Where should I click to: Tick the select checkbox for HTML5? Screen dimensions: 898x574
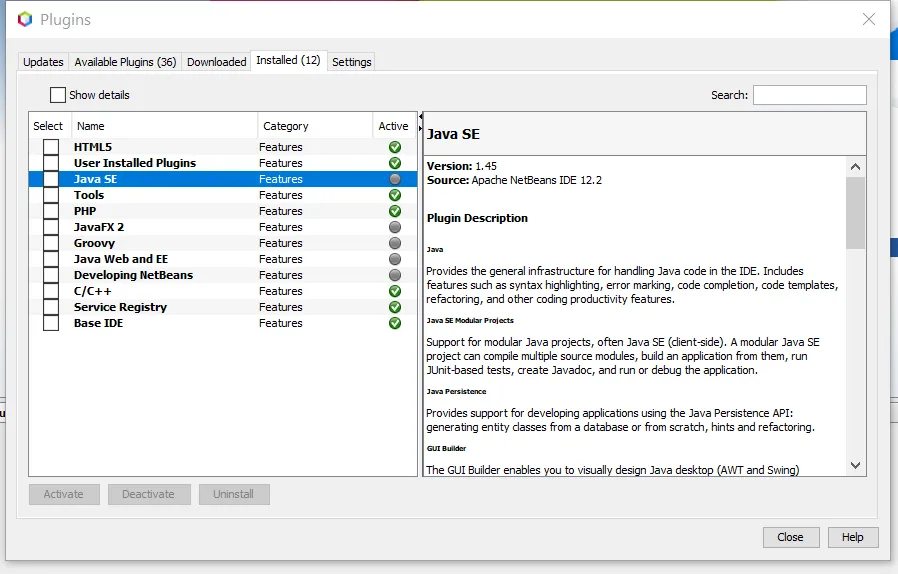51,147
